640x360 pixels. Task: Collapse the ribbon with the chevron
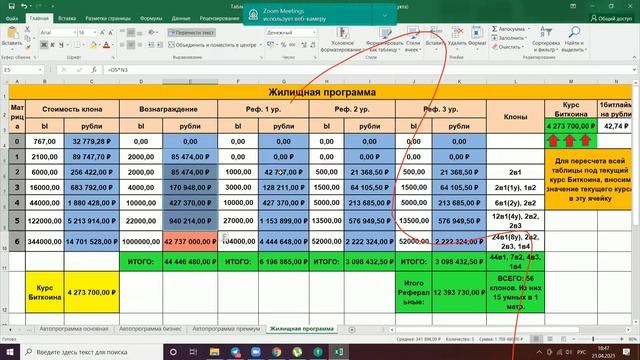(x=634, y=58)
